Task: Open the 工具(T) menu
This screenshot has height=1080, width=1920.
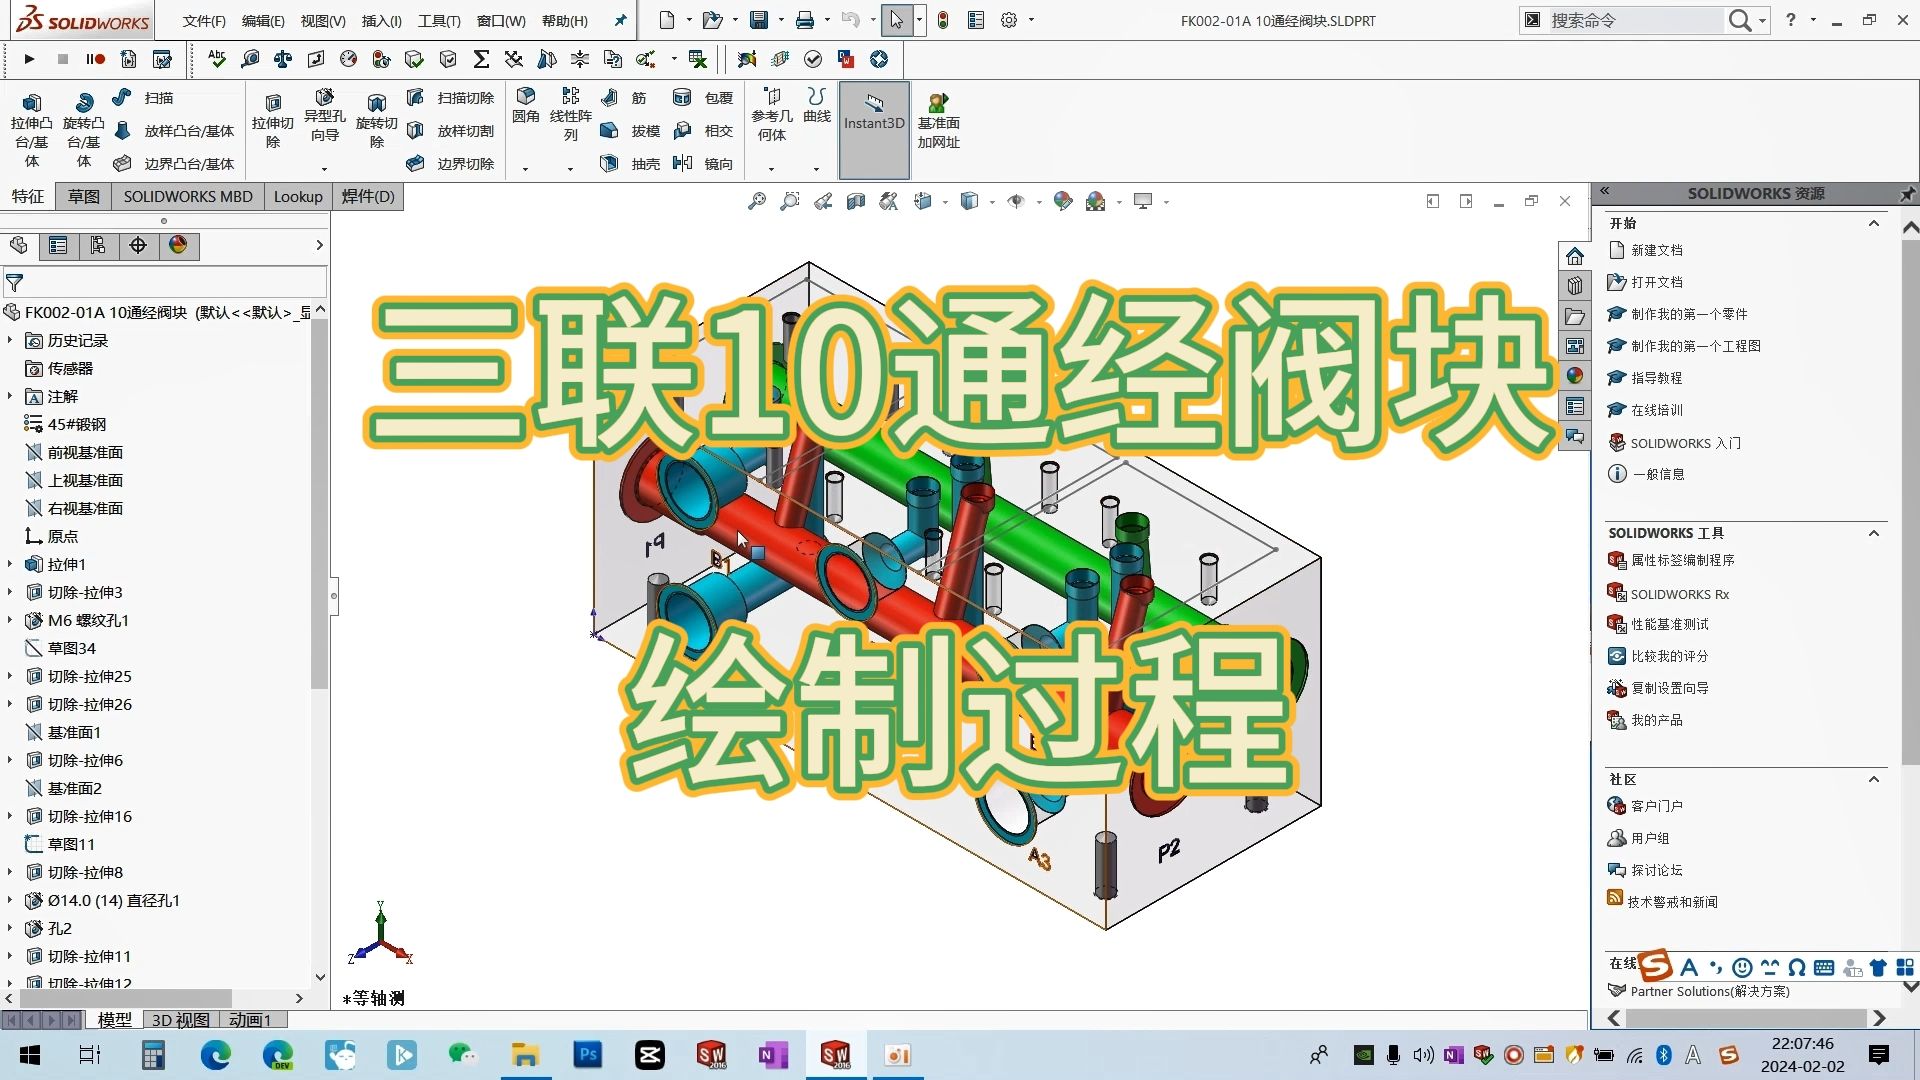Action: click(x=439, y=21)
